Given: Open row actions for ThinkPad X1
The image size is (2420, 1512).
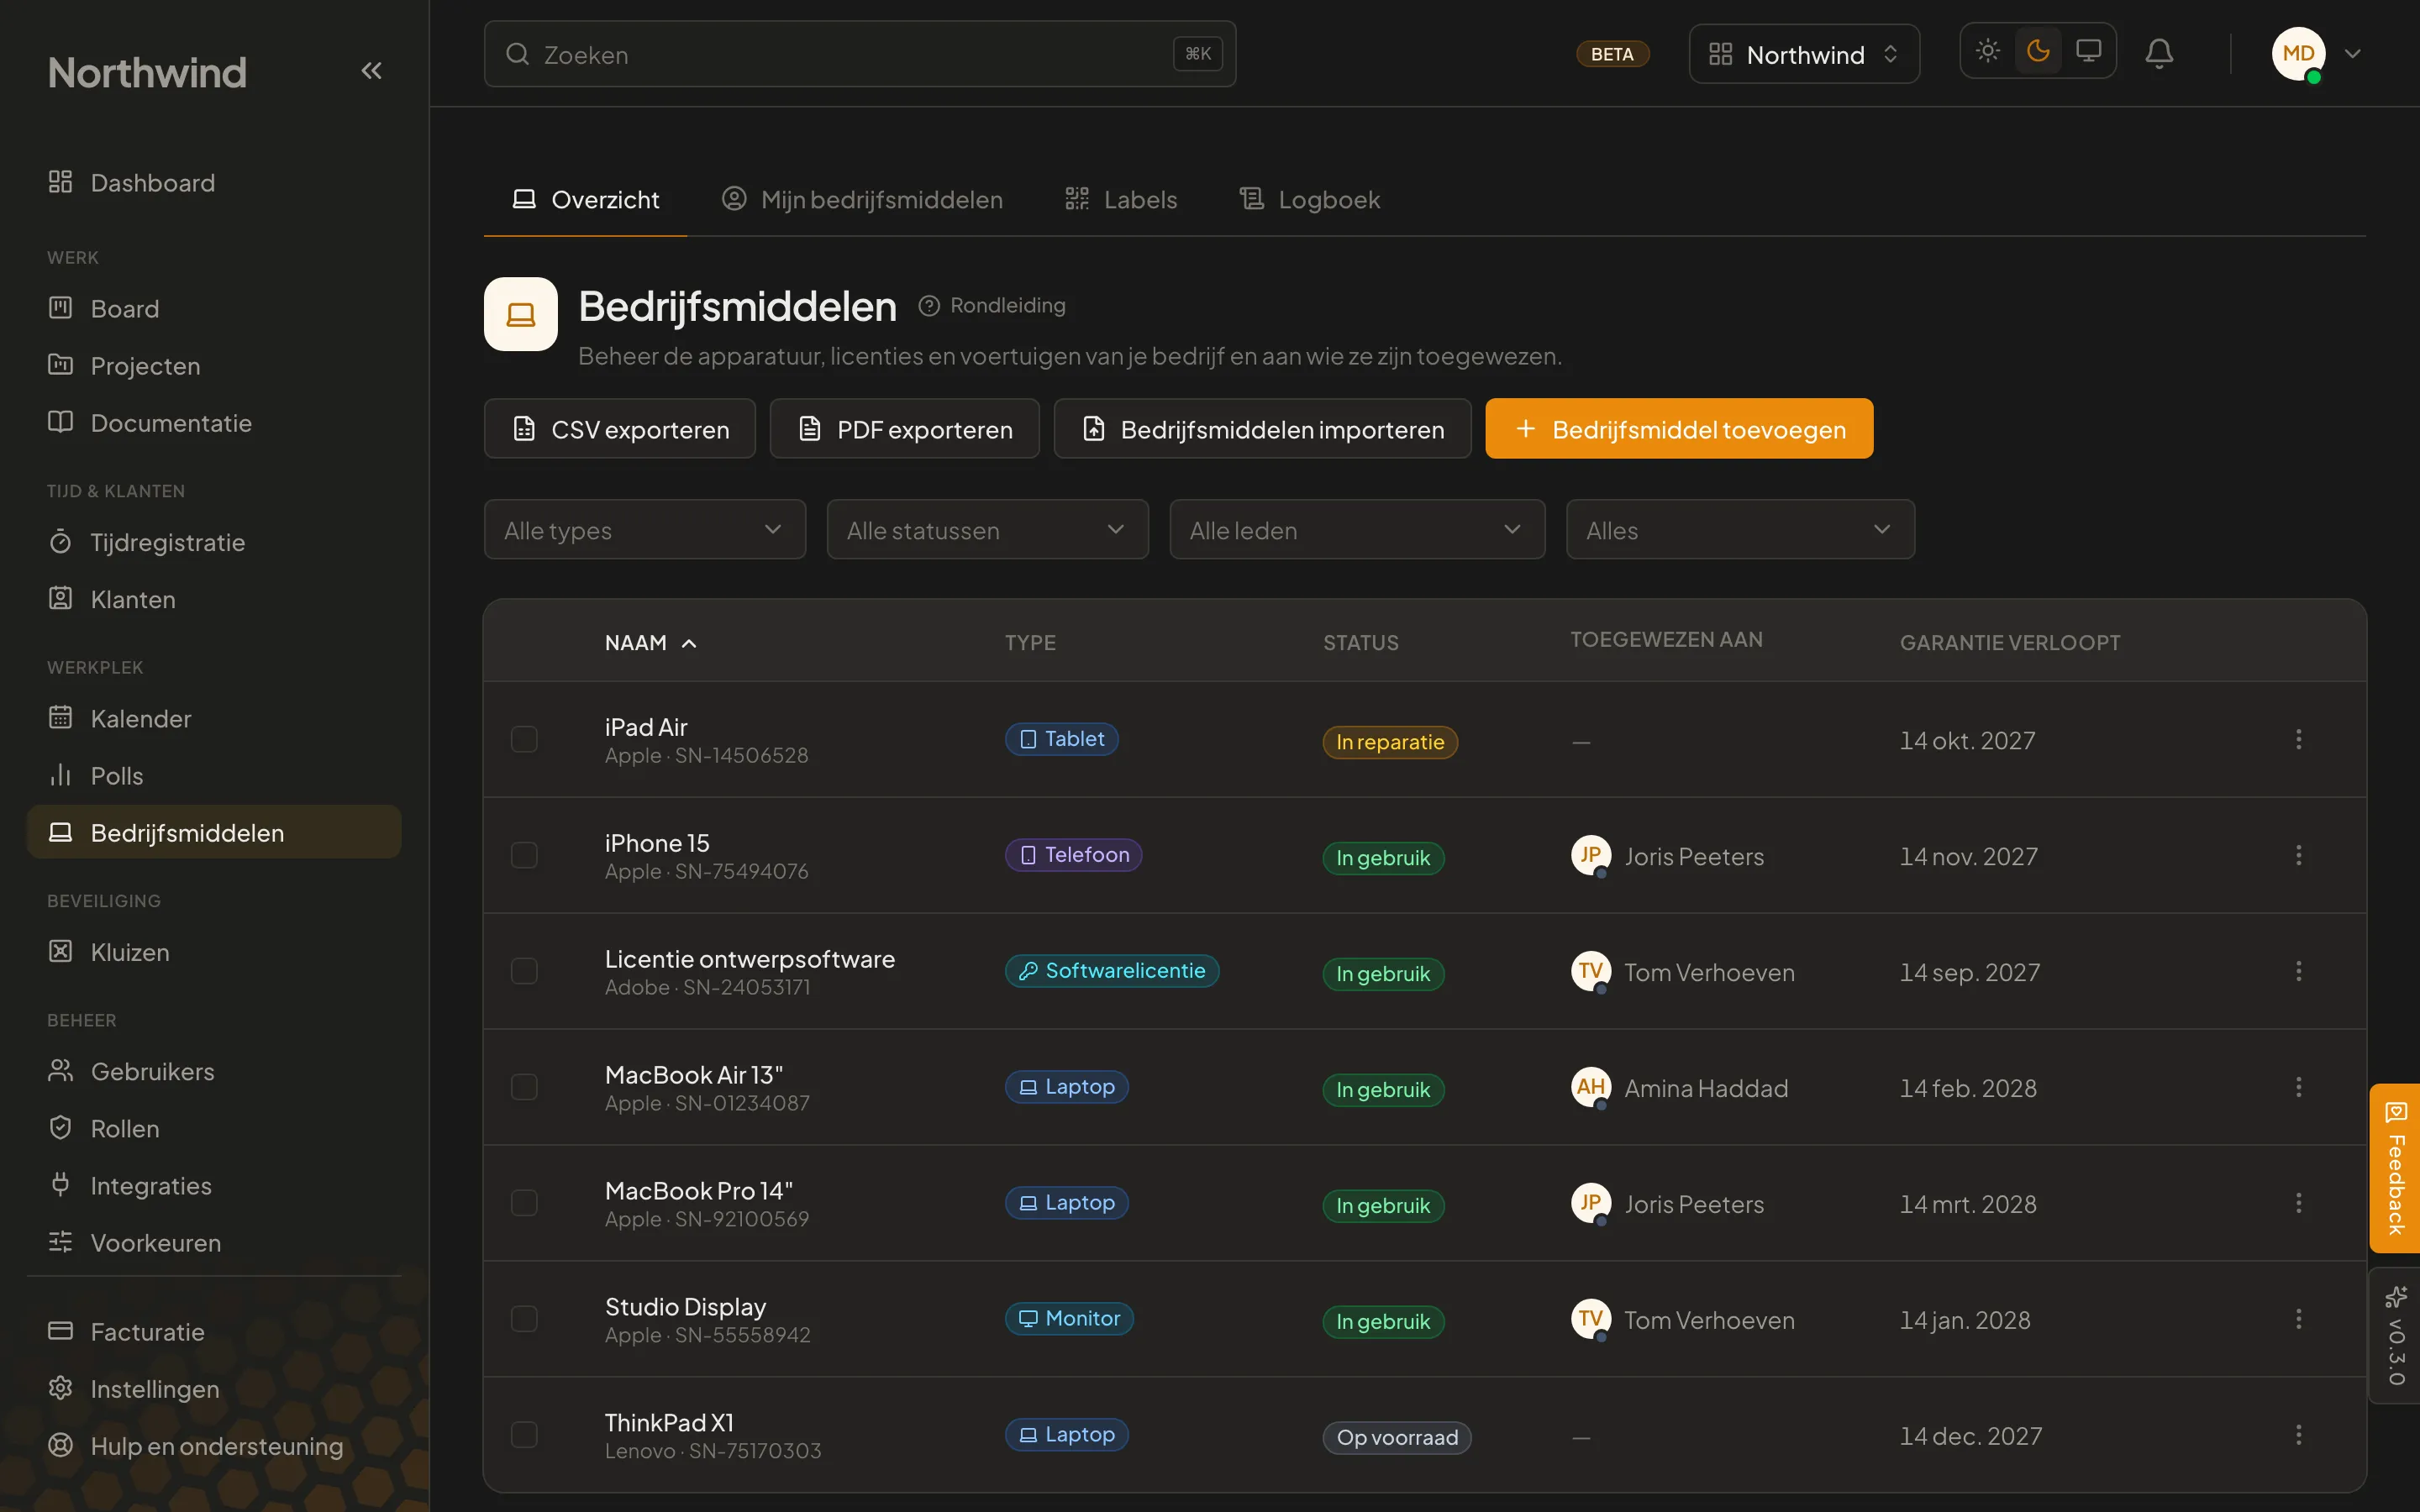Looking at the screenshot, I should tap(2298, 1435).
